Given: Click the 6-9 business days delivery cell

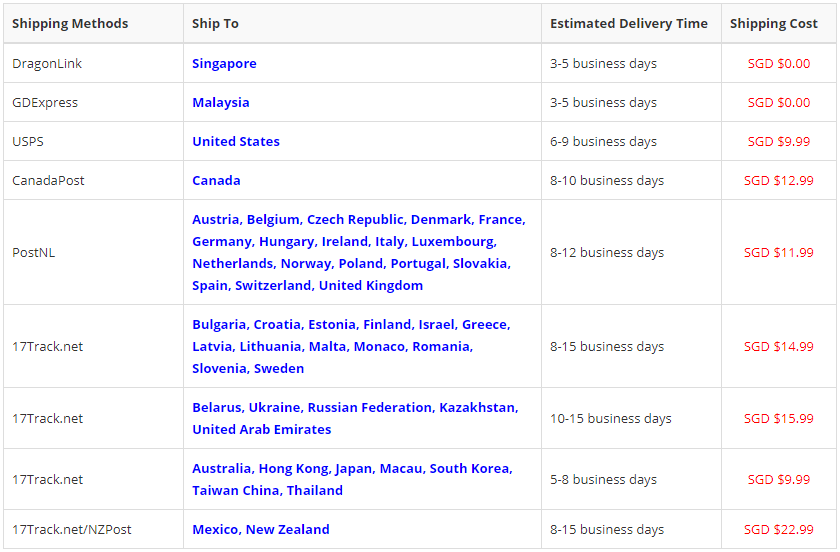Looking at the screenshot, I should pyautogui.click(x=603, y=141).
